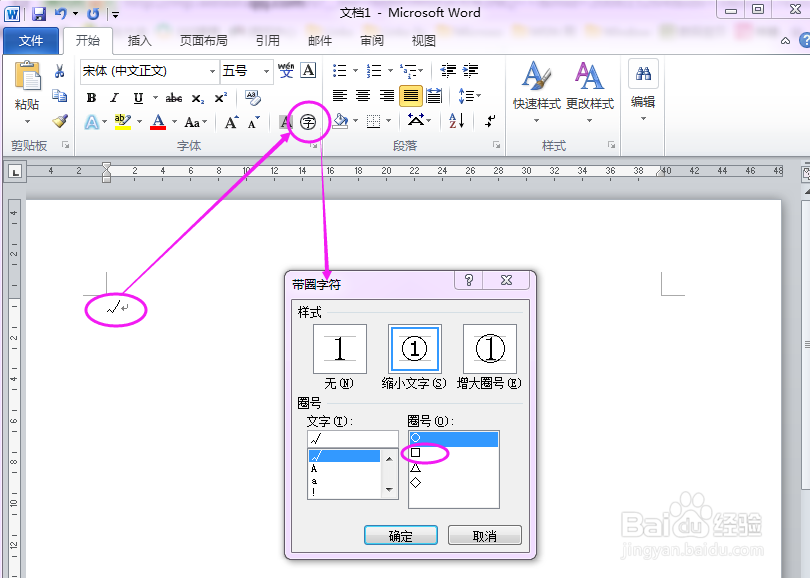Open the 审阅 ribbon tab
810x578 pixels.
coord(371,41)
